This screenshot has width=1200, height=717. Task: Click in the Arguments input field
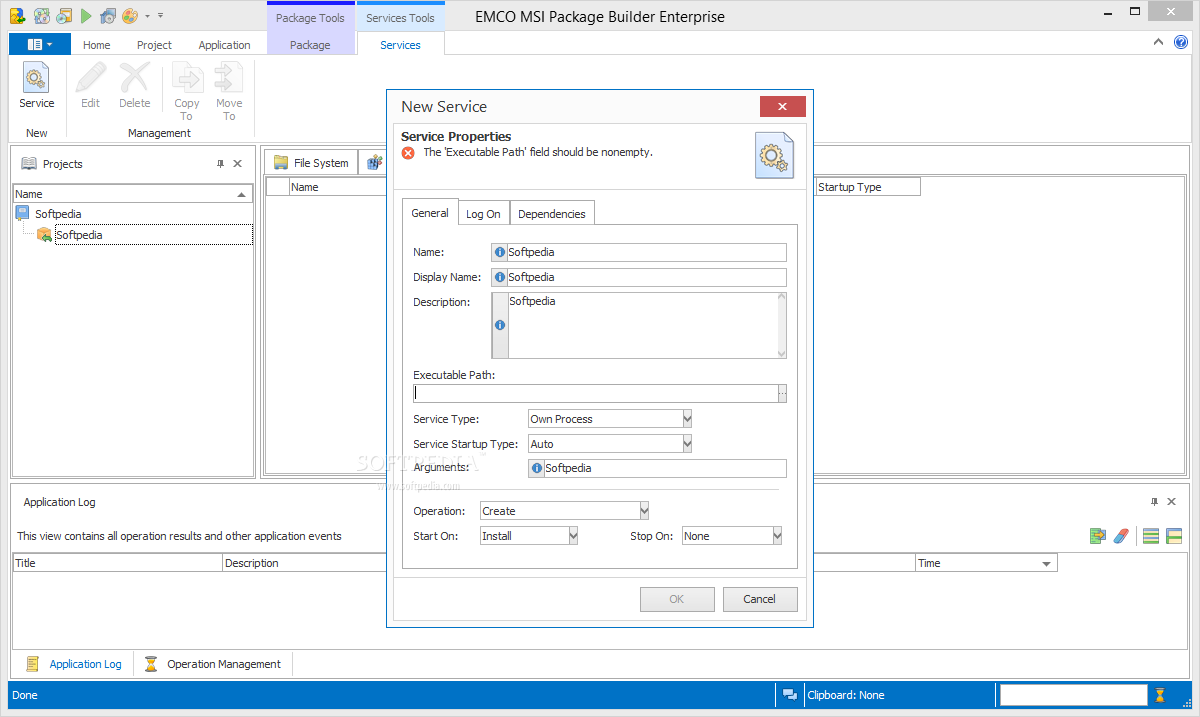point(665,468)
